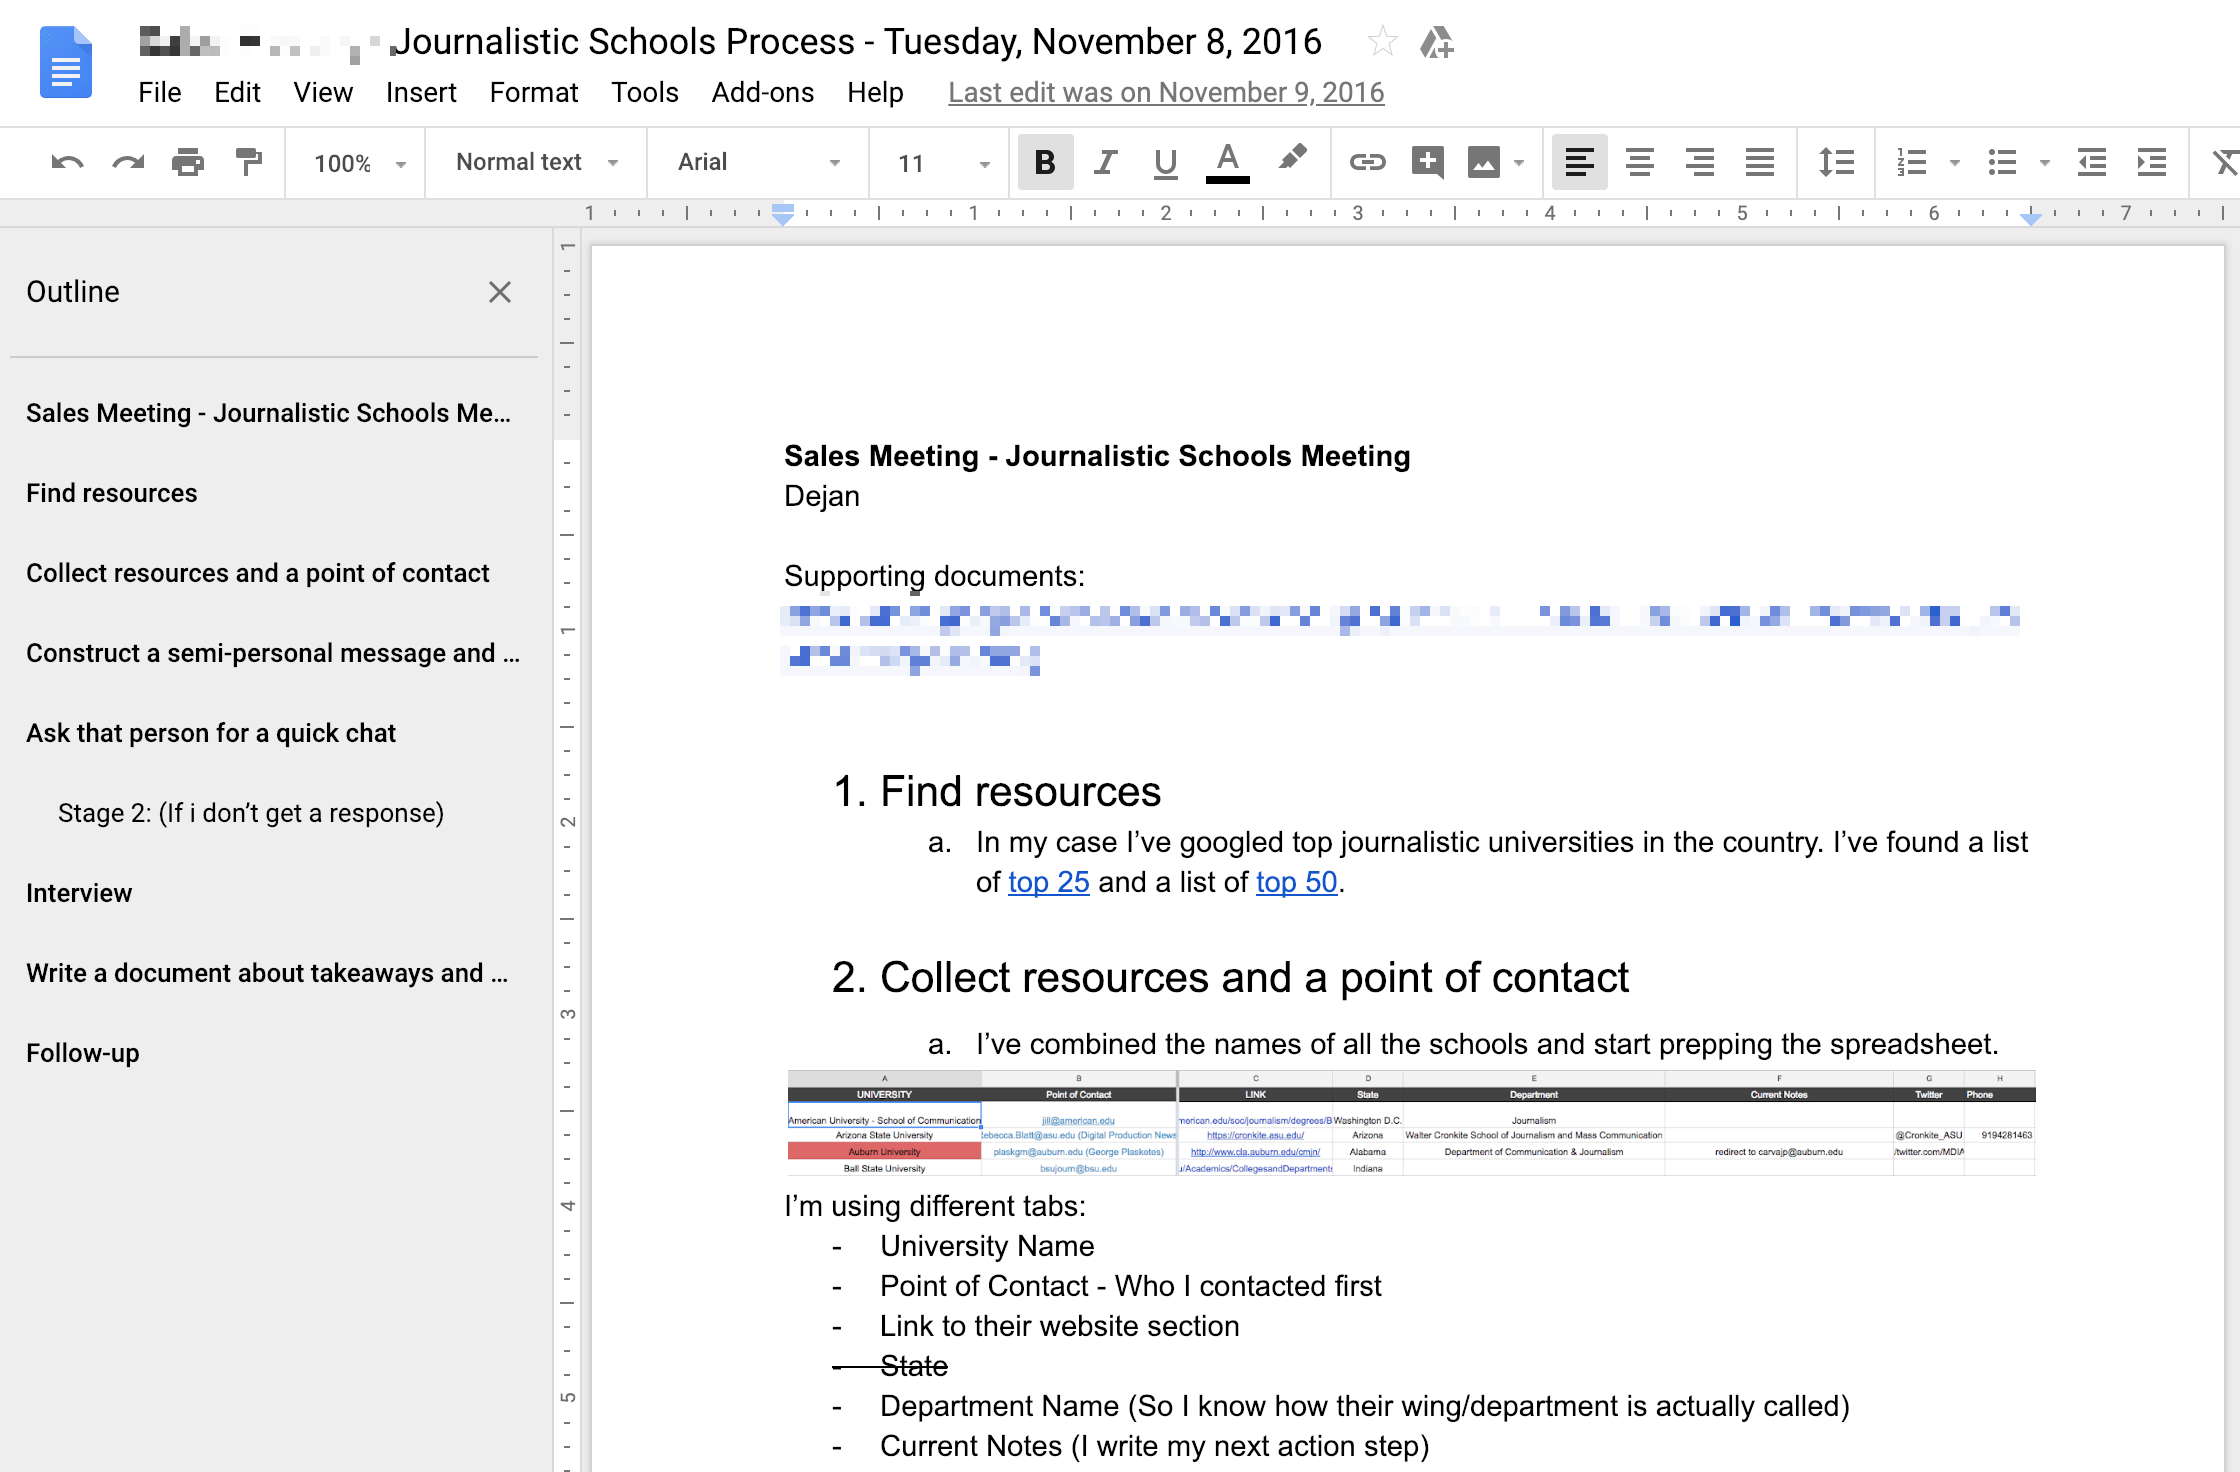
Task: Select Sales Meeting outline heading
Action: [268, 413]
